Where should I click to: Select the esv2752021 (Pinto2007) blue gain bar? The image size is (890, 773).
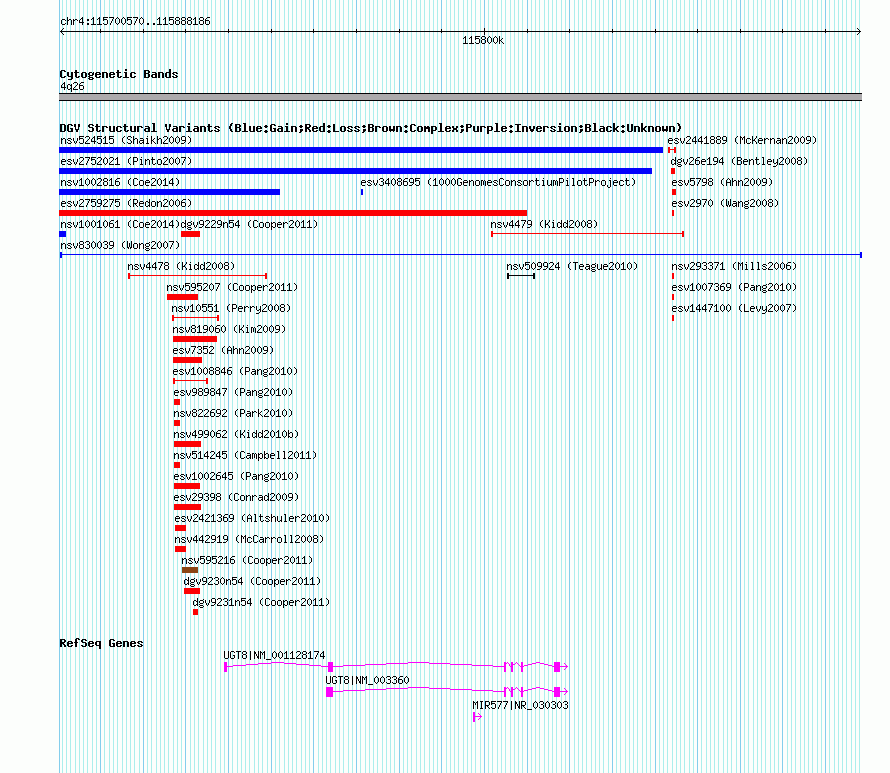355,171
